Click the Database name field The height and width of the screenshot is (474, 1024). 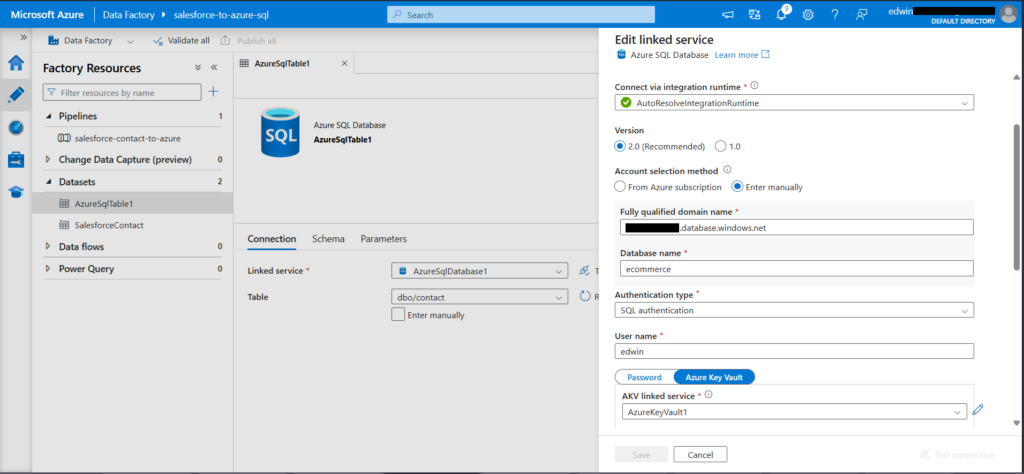(x=797, y=268)
